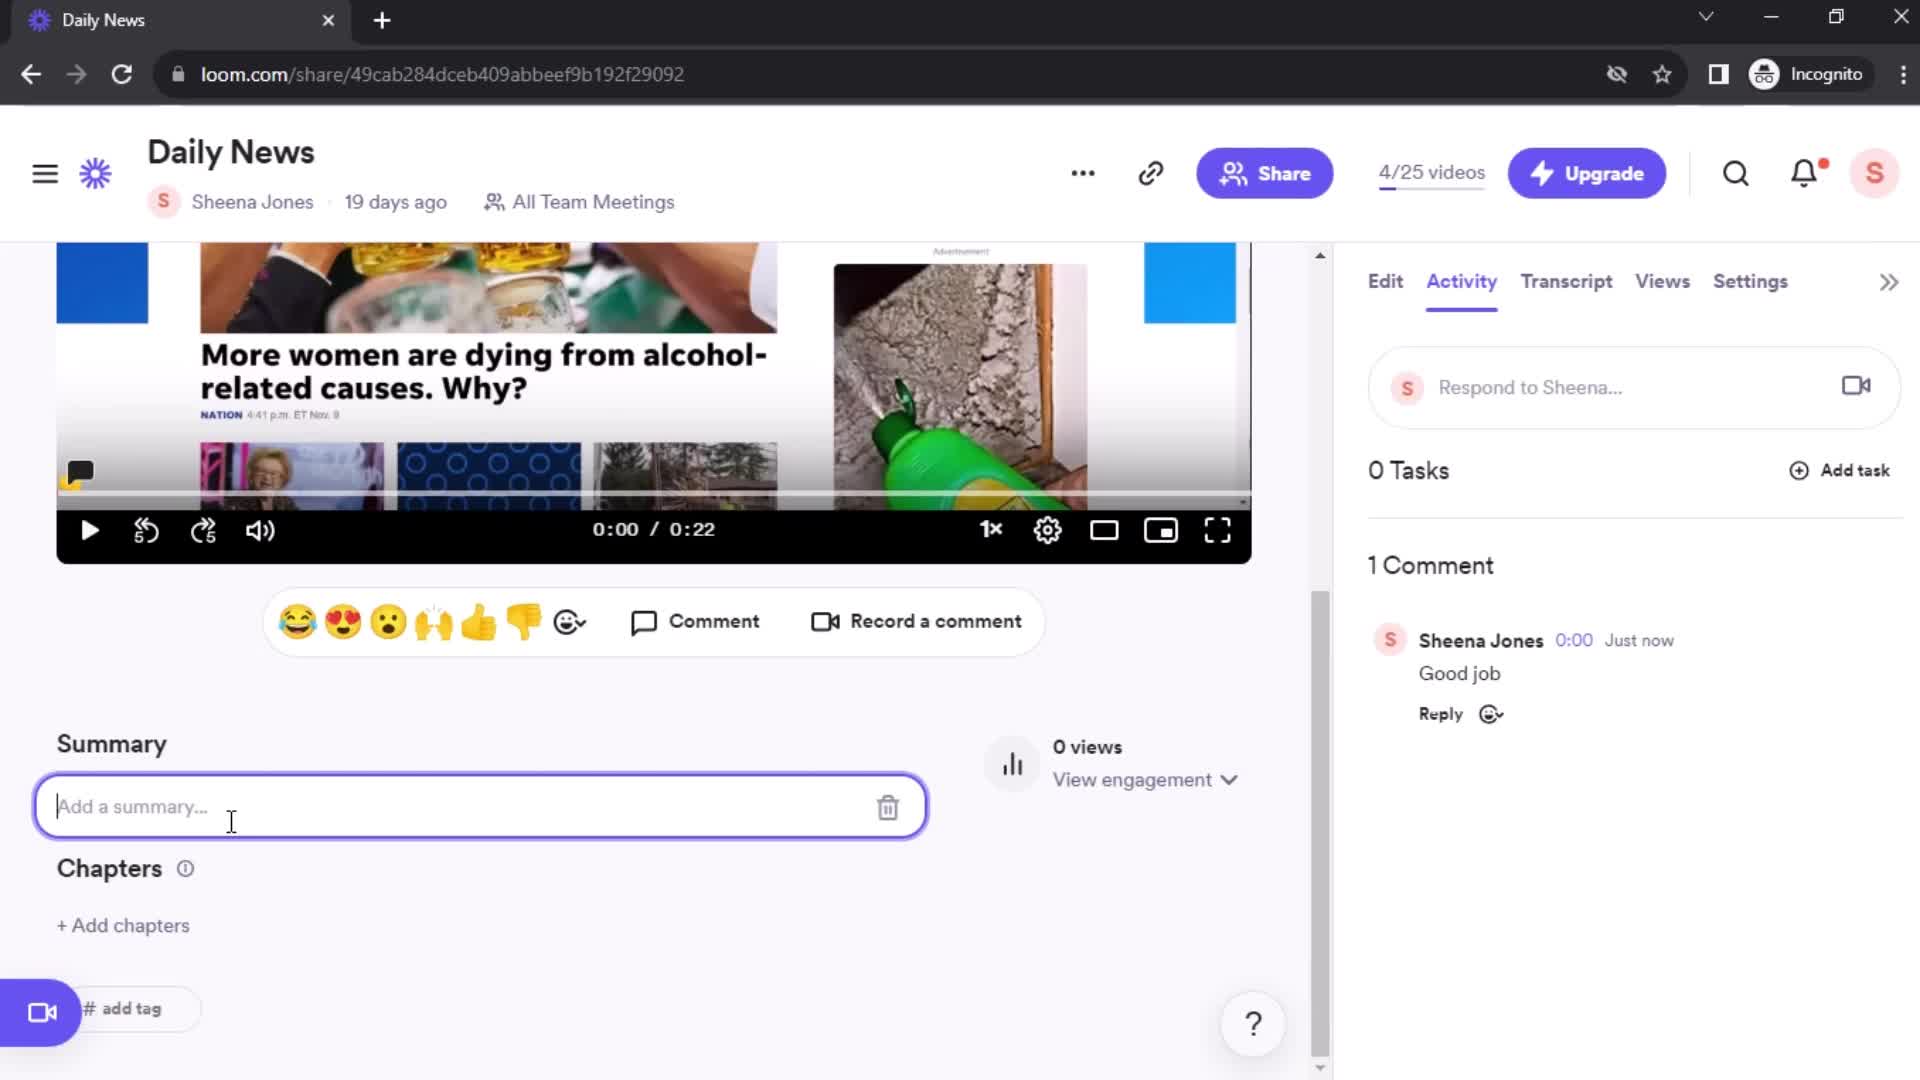Image resolution: width=1920 pixels, height=1080 pixels.
Task: Toggle theater mode with rectangle icon
Action: (1105, 530)
